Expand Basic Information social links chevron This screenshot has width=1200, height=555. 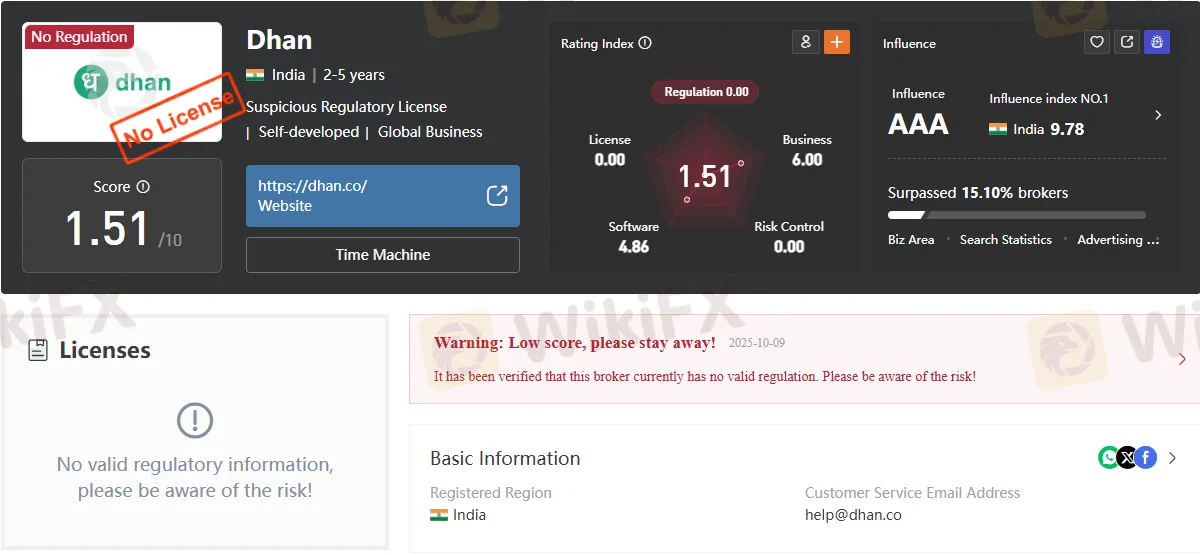(x=1173, y=458)
